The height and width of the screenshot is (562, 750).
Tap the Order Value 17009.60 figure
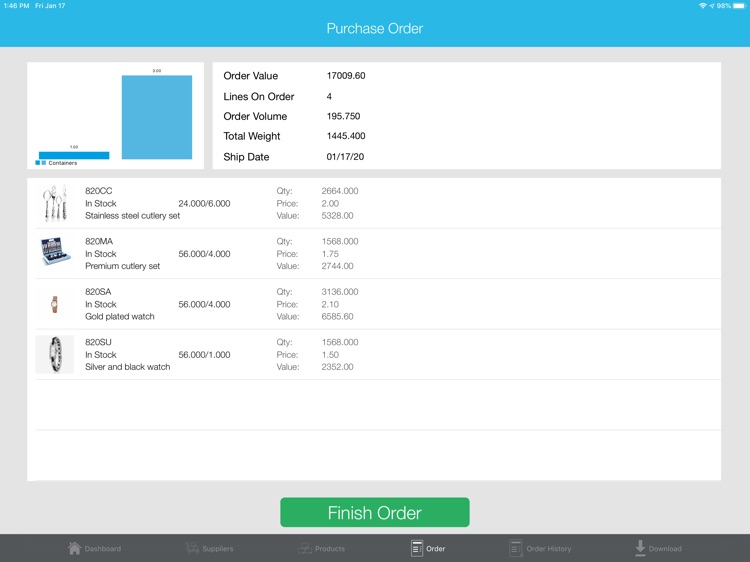346,76
